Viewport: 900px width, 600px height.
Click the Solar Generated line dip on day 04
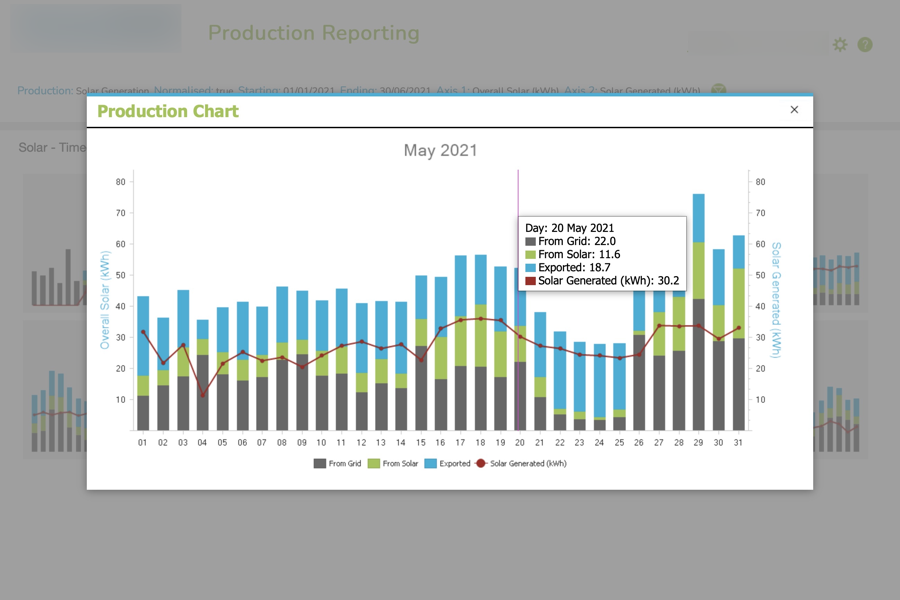pos(203,395)
